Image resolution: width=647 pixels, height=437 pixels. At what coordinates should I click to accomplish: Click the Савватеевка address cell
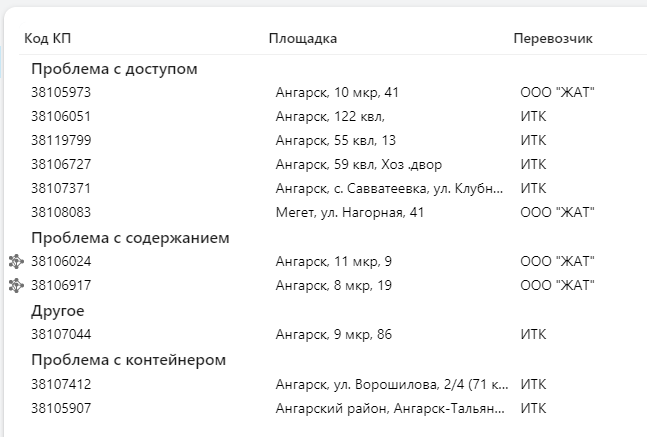click(x=389, y=189)
